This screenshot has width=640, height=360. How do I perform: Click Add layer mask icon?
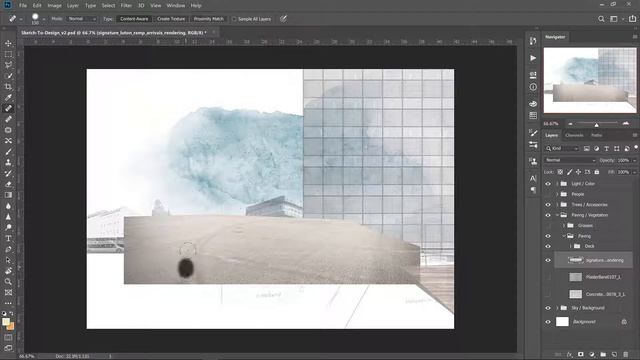tap(580, 354)
